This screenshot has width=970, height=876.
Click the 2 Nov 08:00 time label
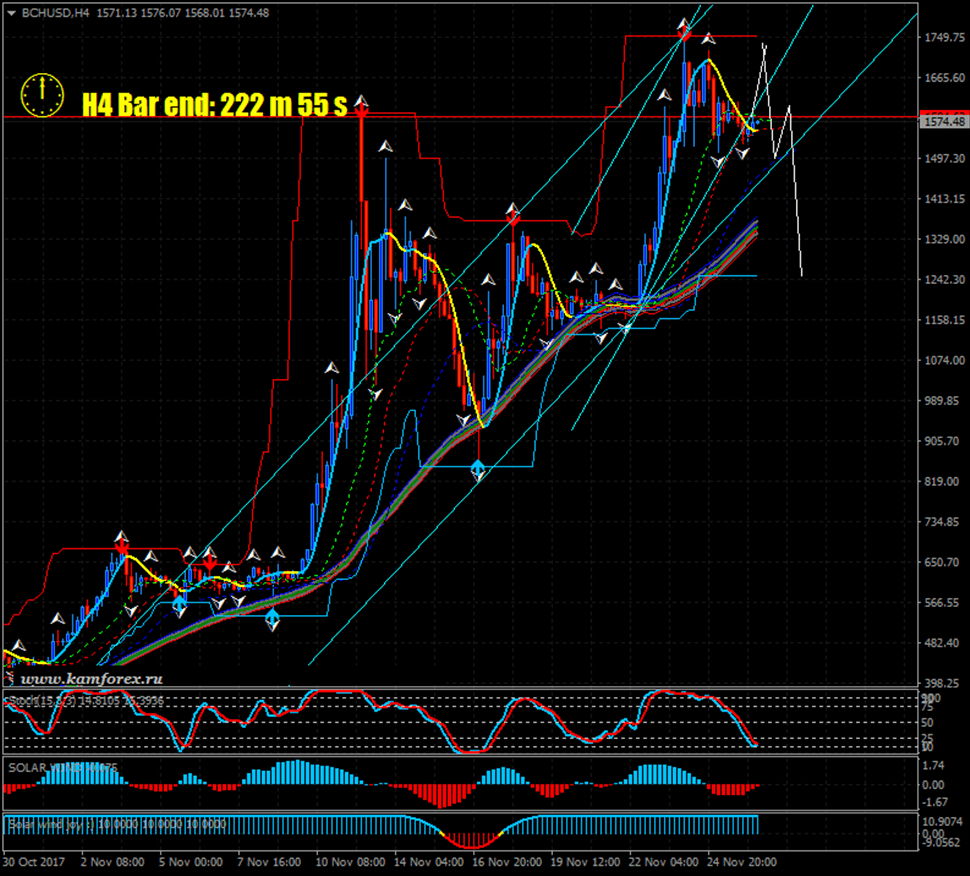pos(113,862)
